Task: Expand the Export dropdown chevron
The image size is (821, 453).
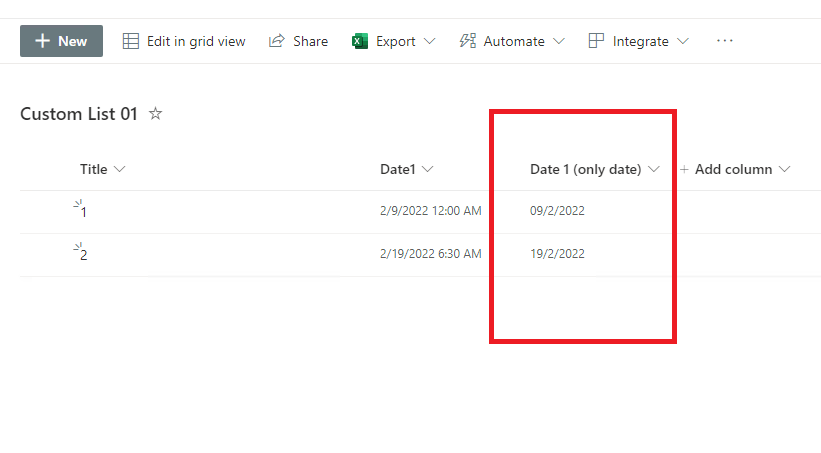Action: pos(429,41)
